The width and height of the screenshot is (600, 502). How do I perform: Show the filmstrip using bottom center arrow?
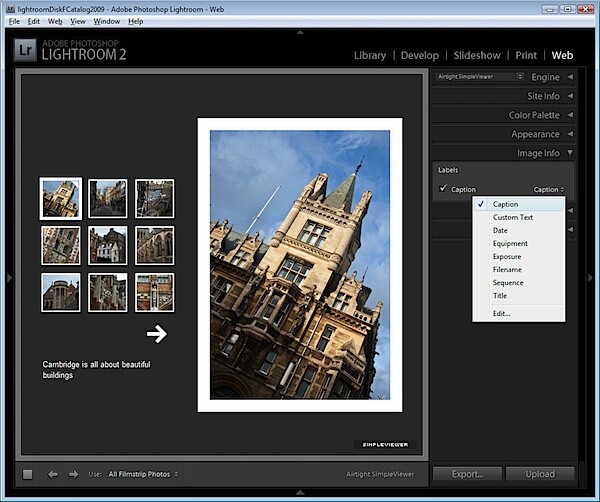tap(300, 492)
